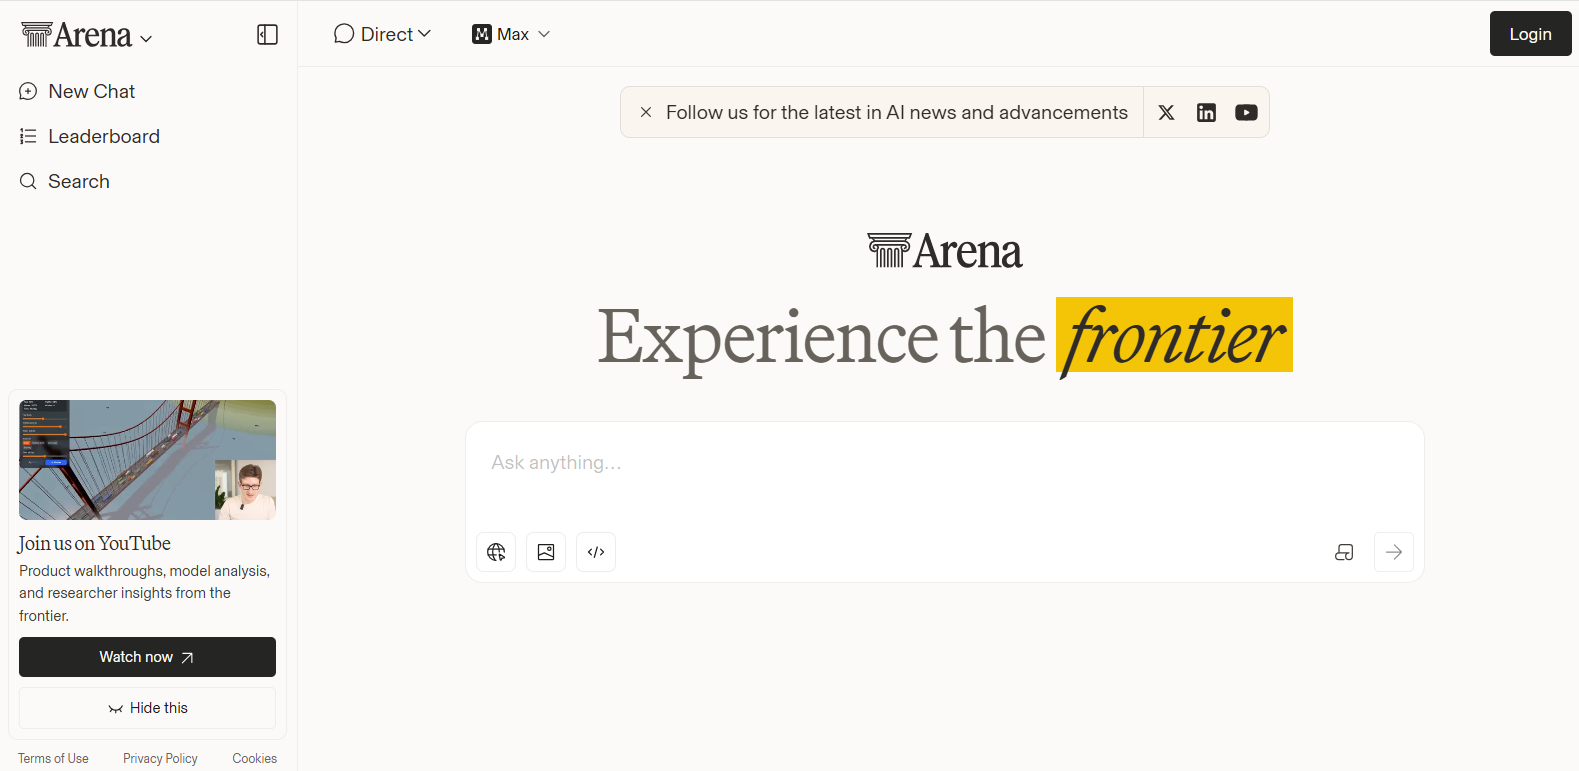Click the Watch now button
The image size is (1579, 771).
click(147, 657)
